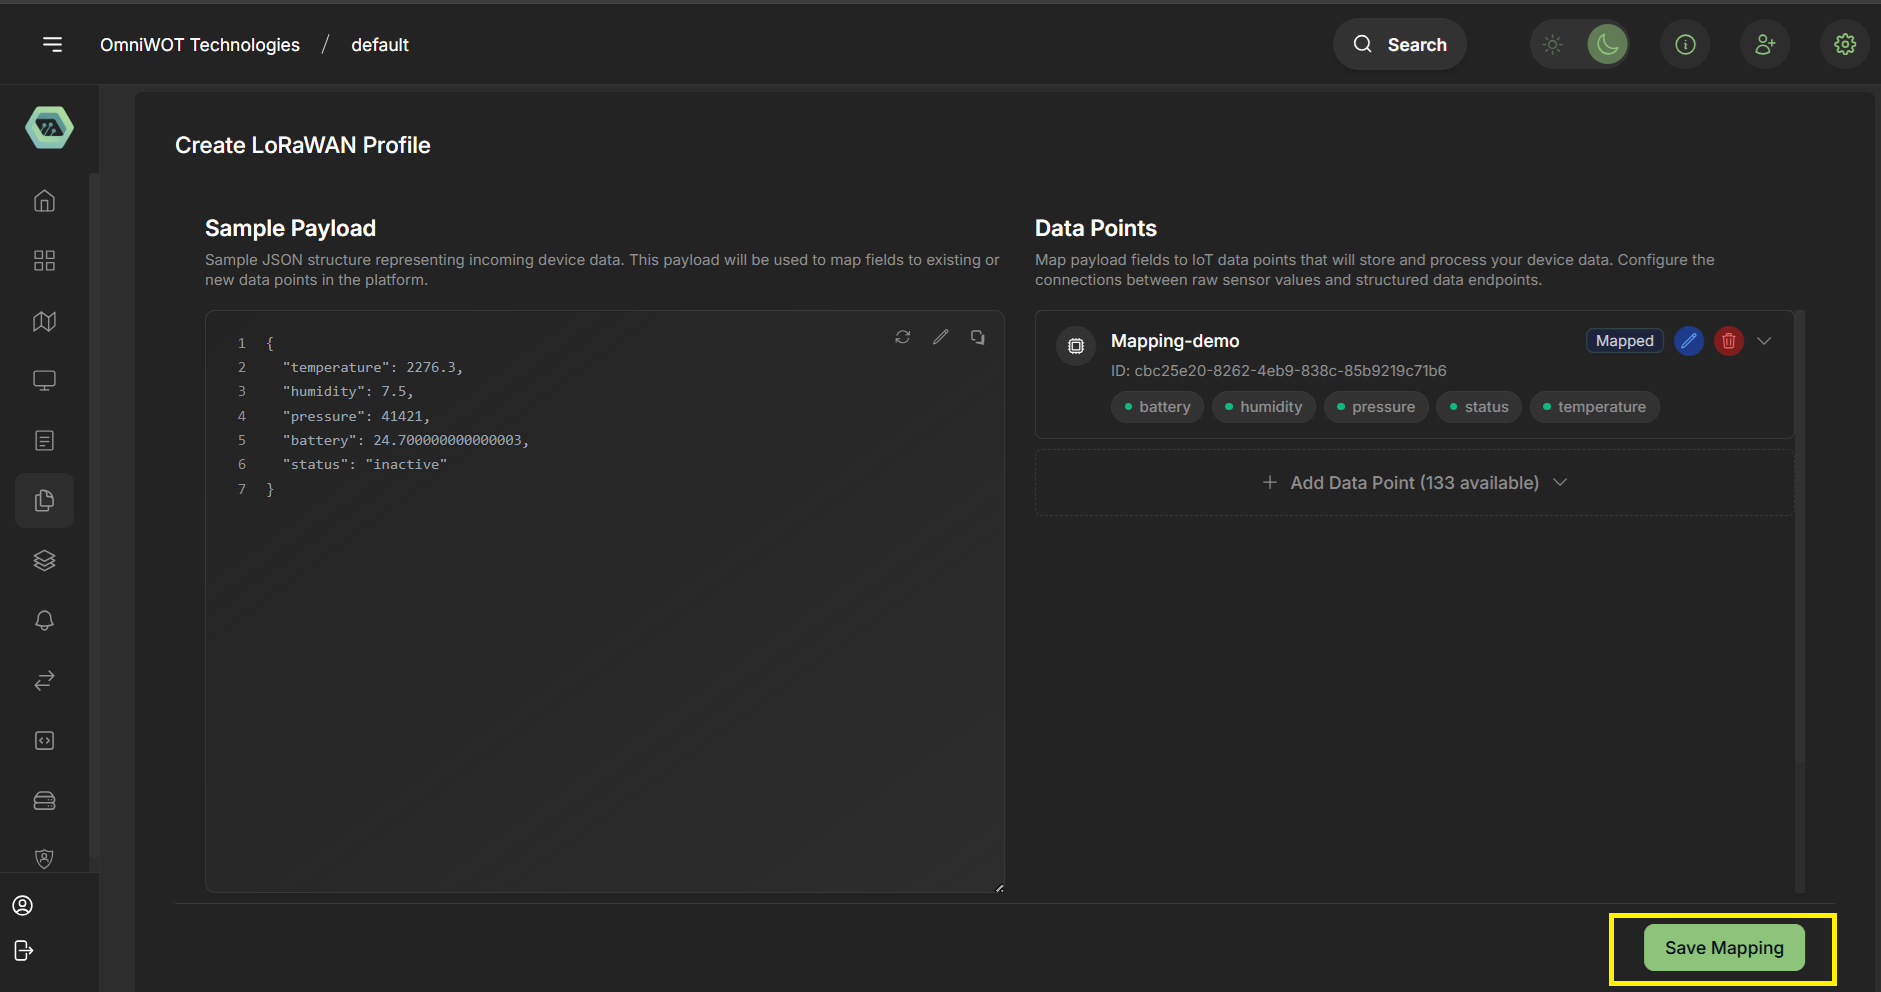
Task: Edit Mapping-demo using blue pencil icon
Action: point(1689,341)
